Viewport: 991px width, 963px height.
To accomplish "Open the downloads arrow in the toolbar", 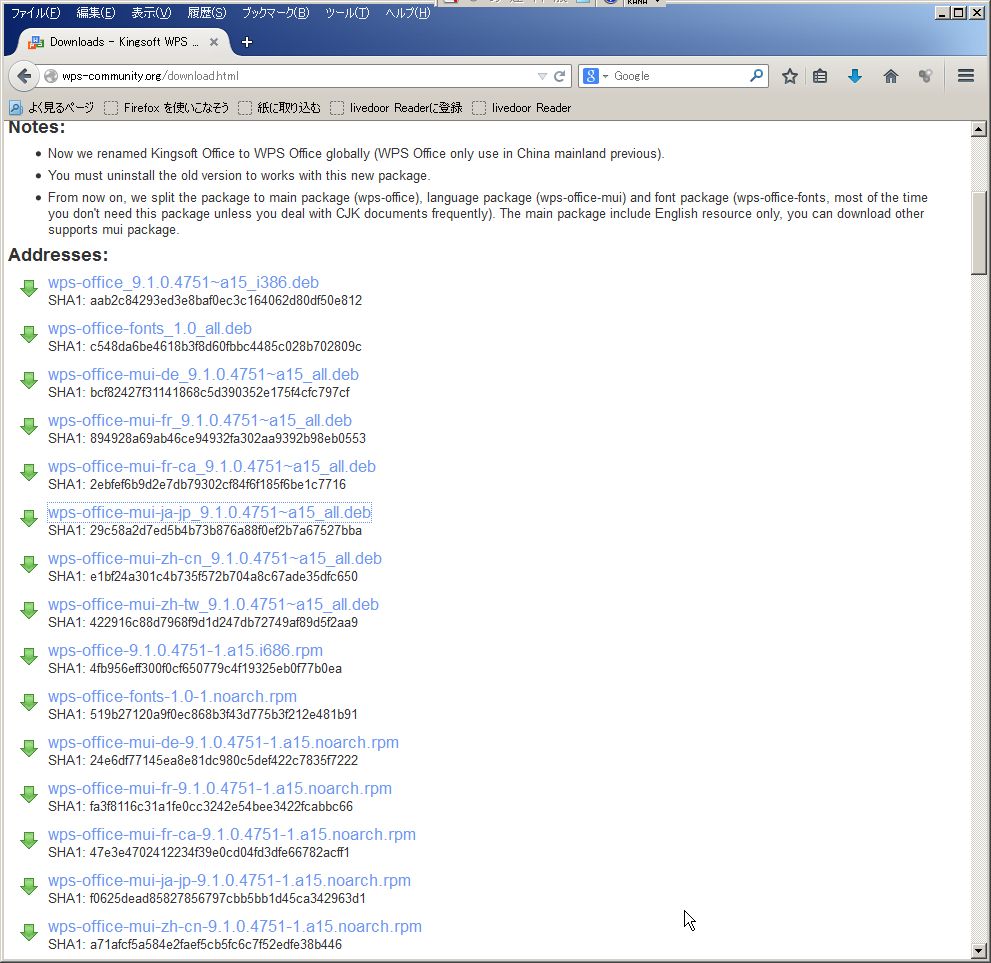I will click(854, 76).
